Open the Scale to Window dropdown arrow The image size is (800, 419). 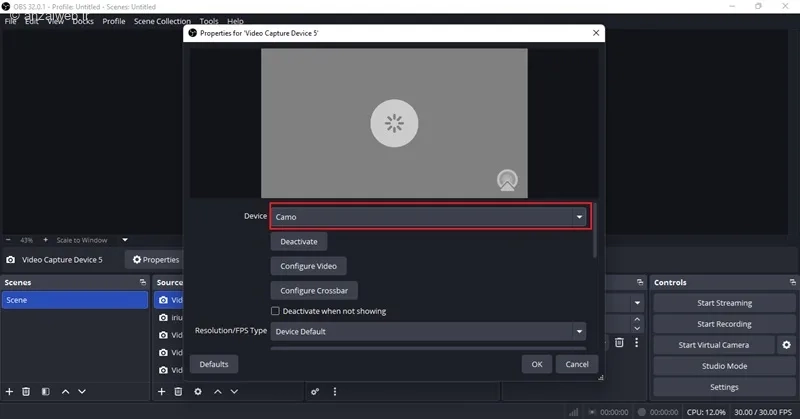click(125, 240)
